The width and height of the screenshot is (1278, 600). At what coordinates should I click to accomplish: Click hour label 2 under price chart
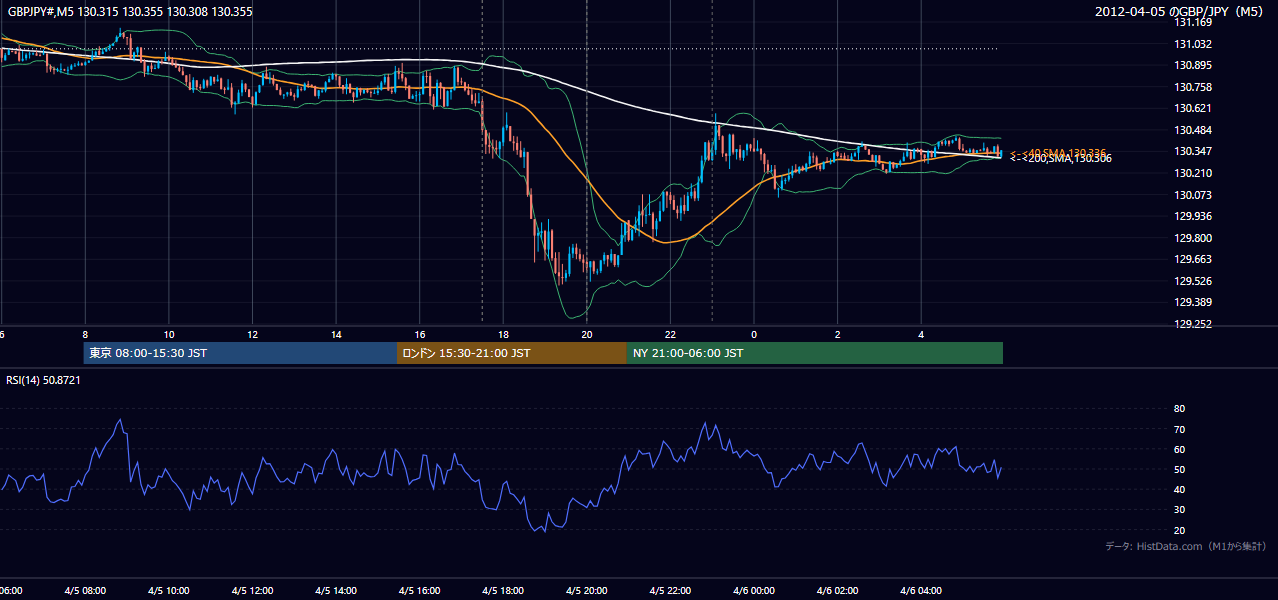[x=838, y=335]
